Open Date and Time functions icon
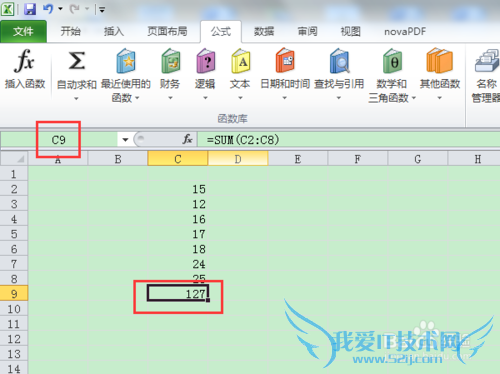The width and height of the screenshot is (500, 374). pyautogui.click(x=285, y=60)
